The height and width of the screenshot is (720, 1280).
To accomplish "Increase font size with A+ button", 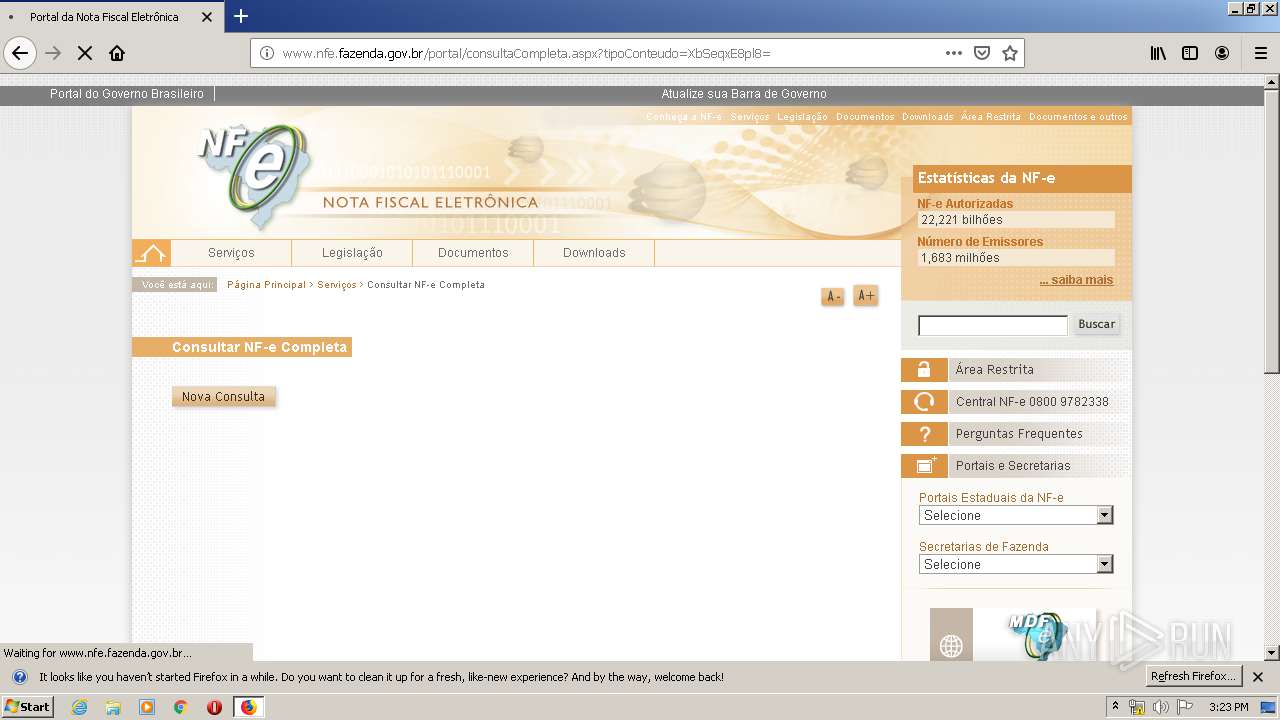I will 866,296.
